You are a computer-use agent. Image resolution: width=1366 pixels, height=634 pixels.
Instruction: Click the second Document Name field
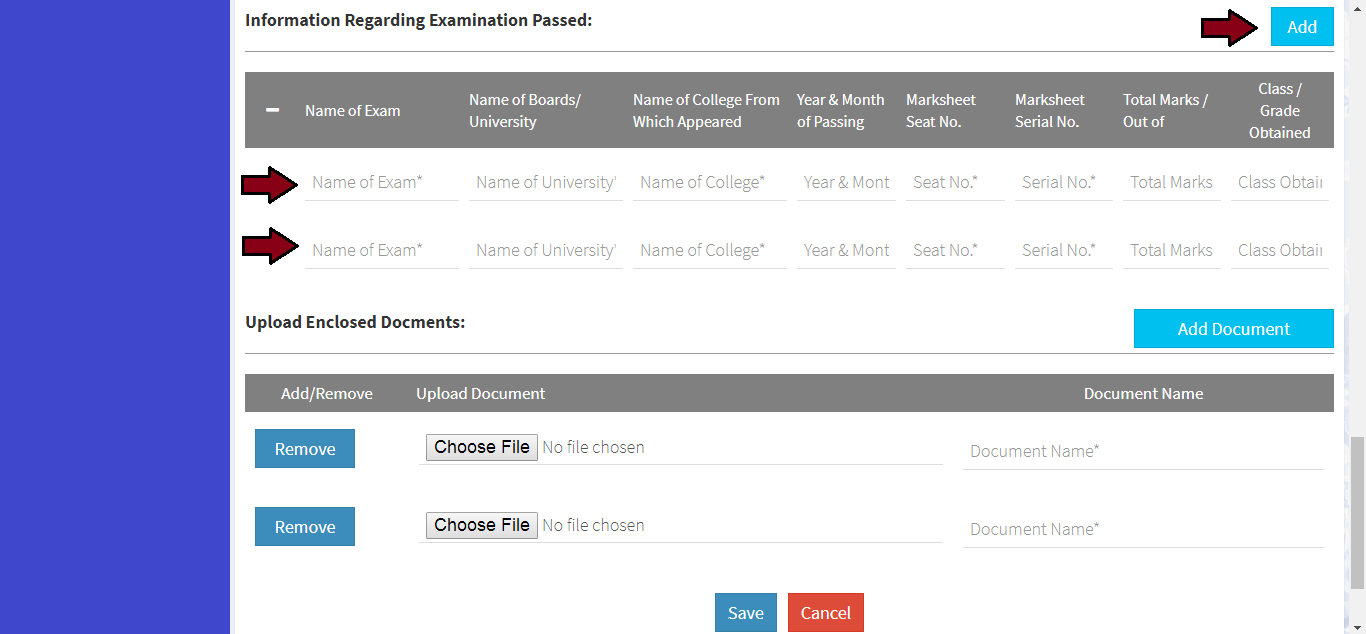[1142, 529]
